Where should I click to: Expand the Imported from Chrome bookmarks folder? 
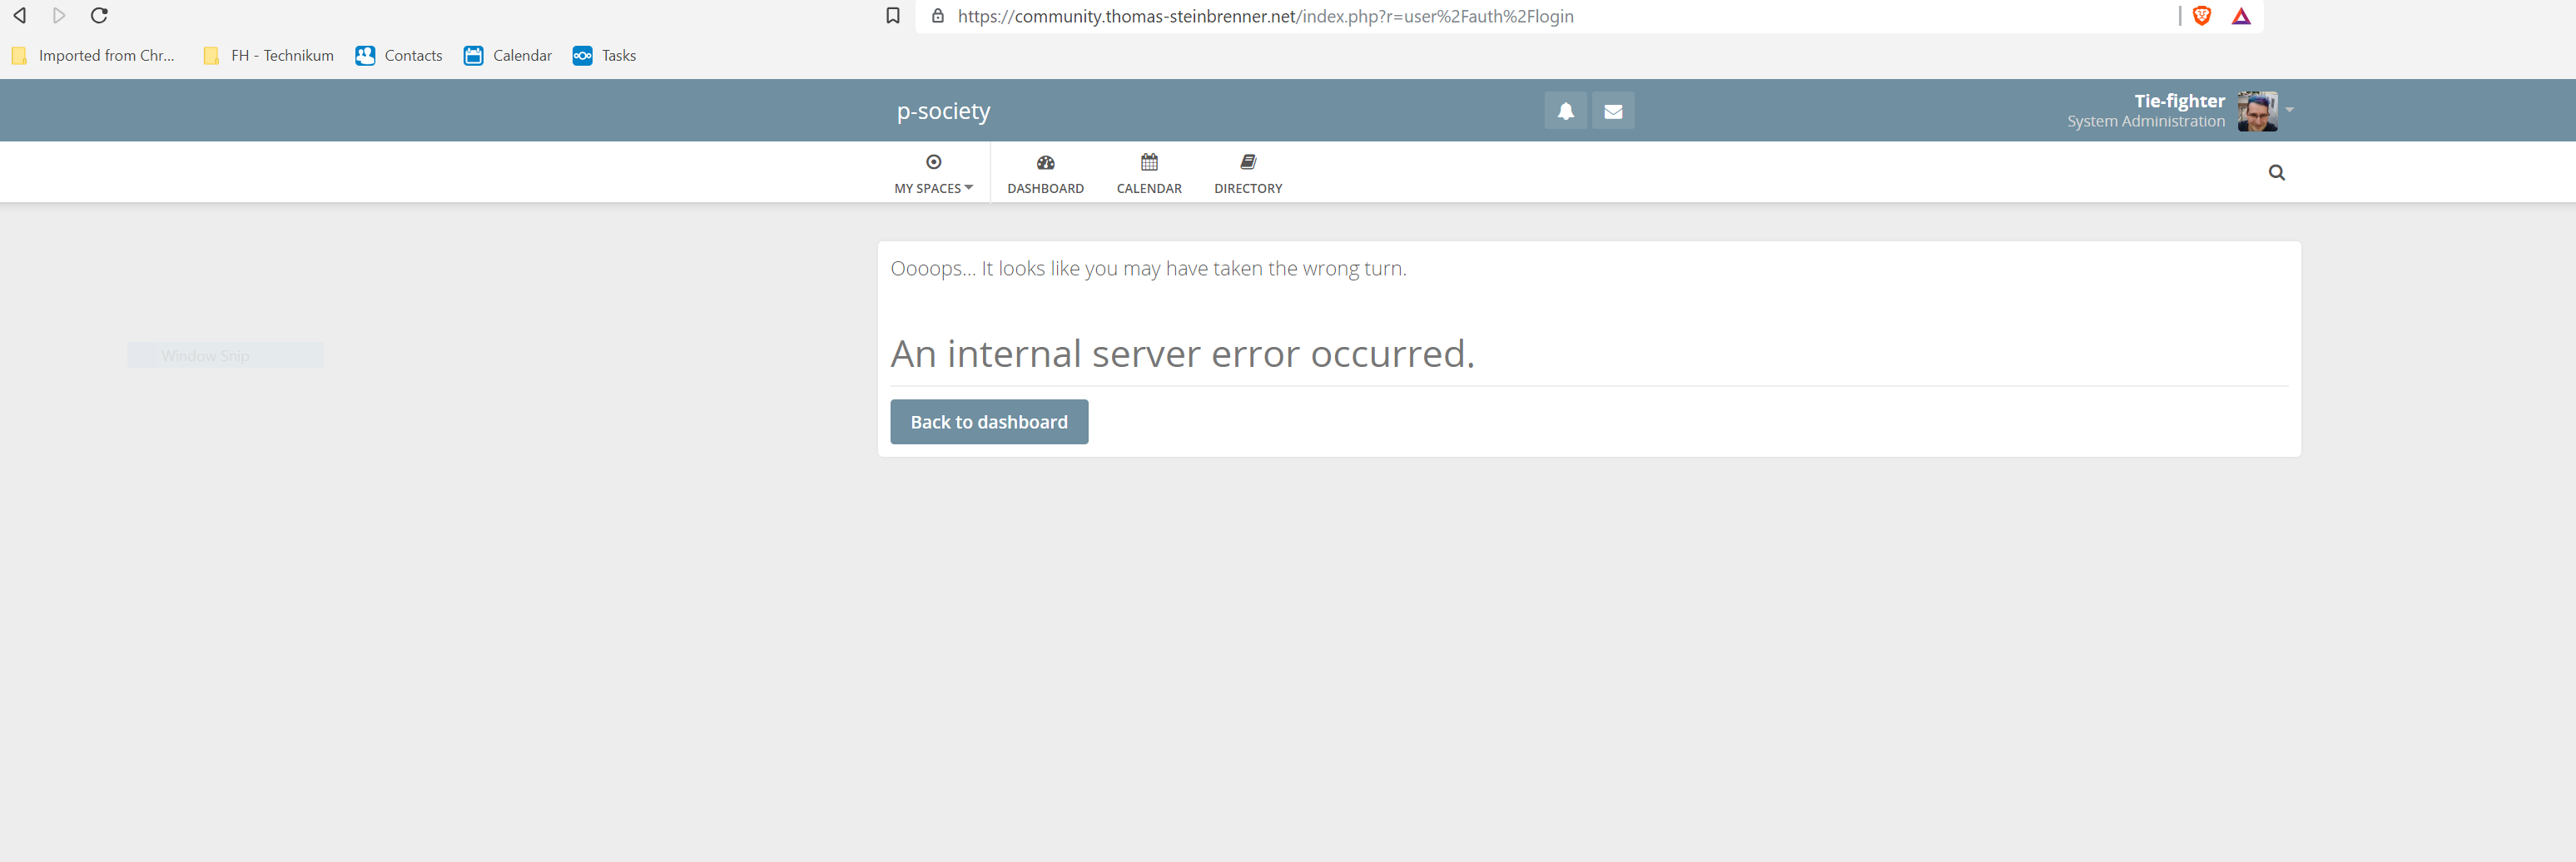coord(93,55)
